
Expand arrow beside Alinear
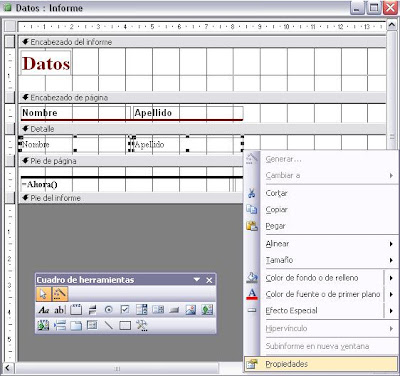(391, 244)
